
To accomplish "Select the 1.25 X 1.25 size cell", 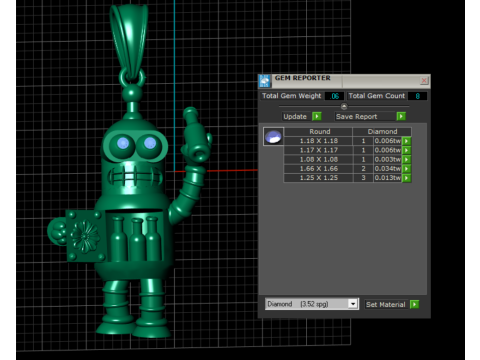I will pos(318,178).
